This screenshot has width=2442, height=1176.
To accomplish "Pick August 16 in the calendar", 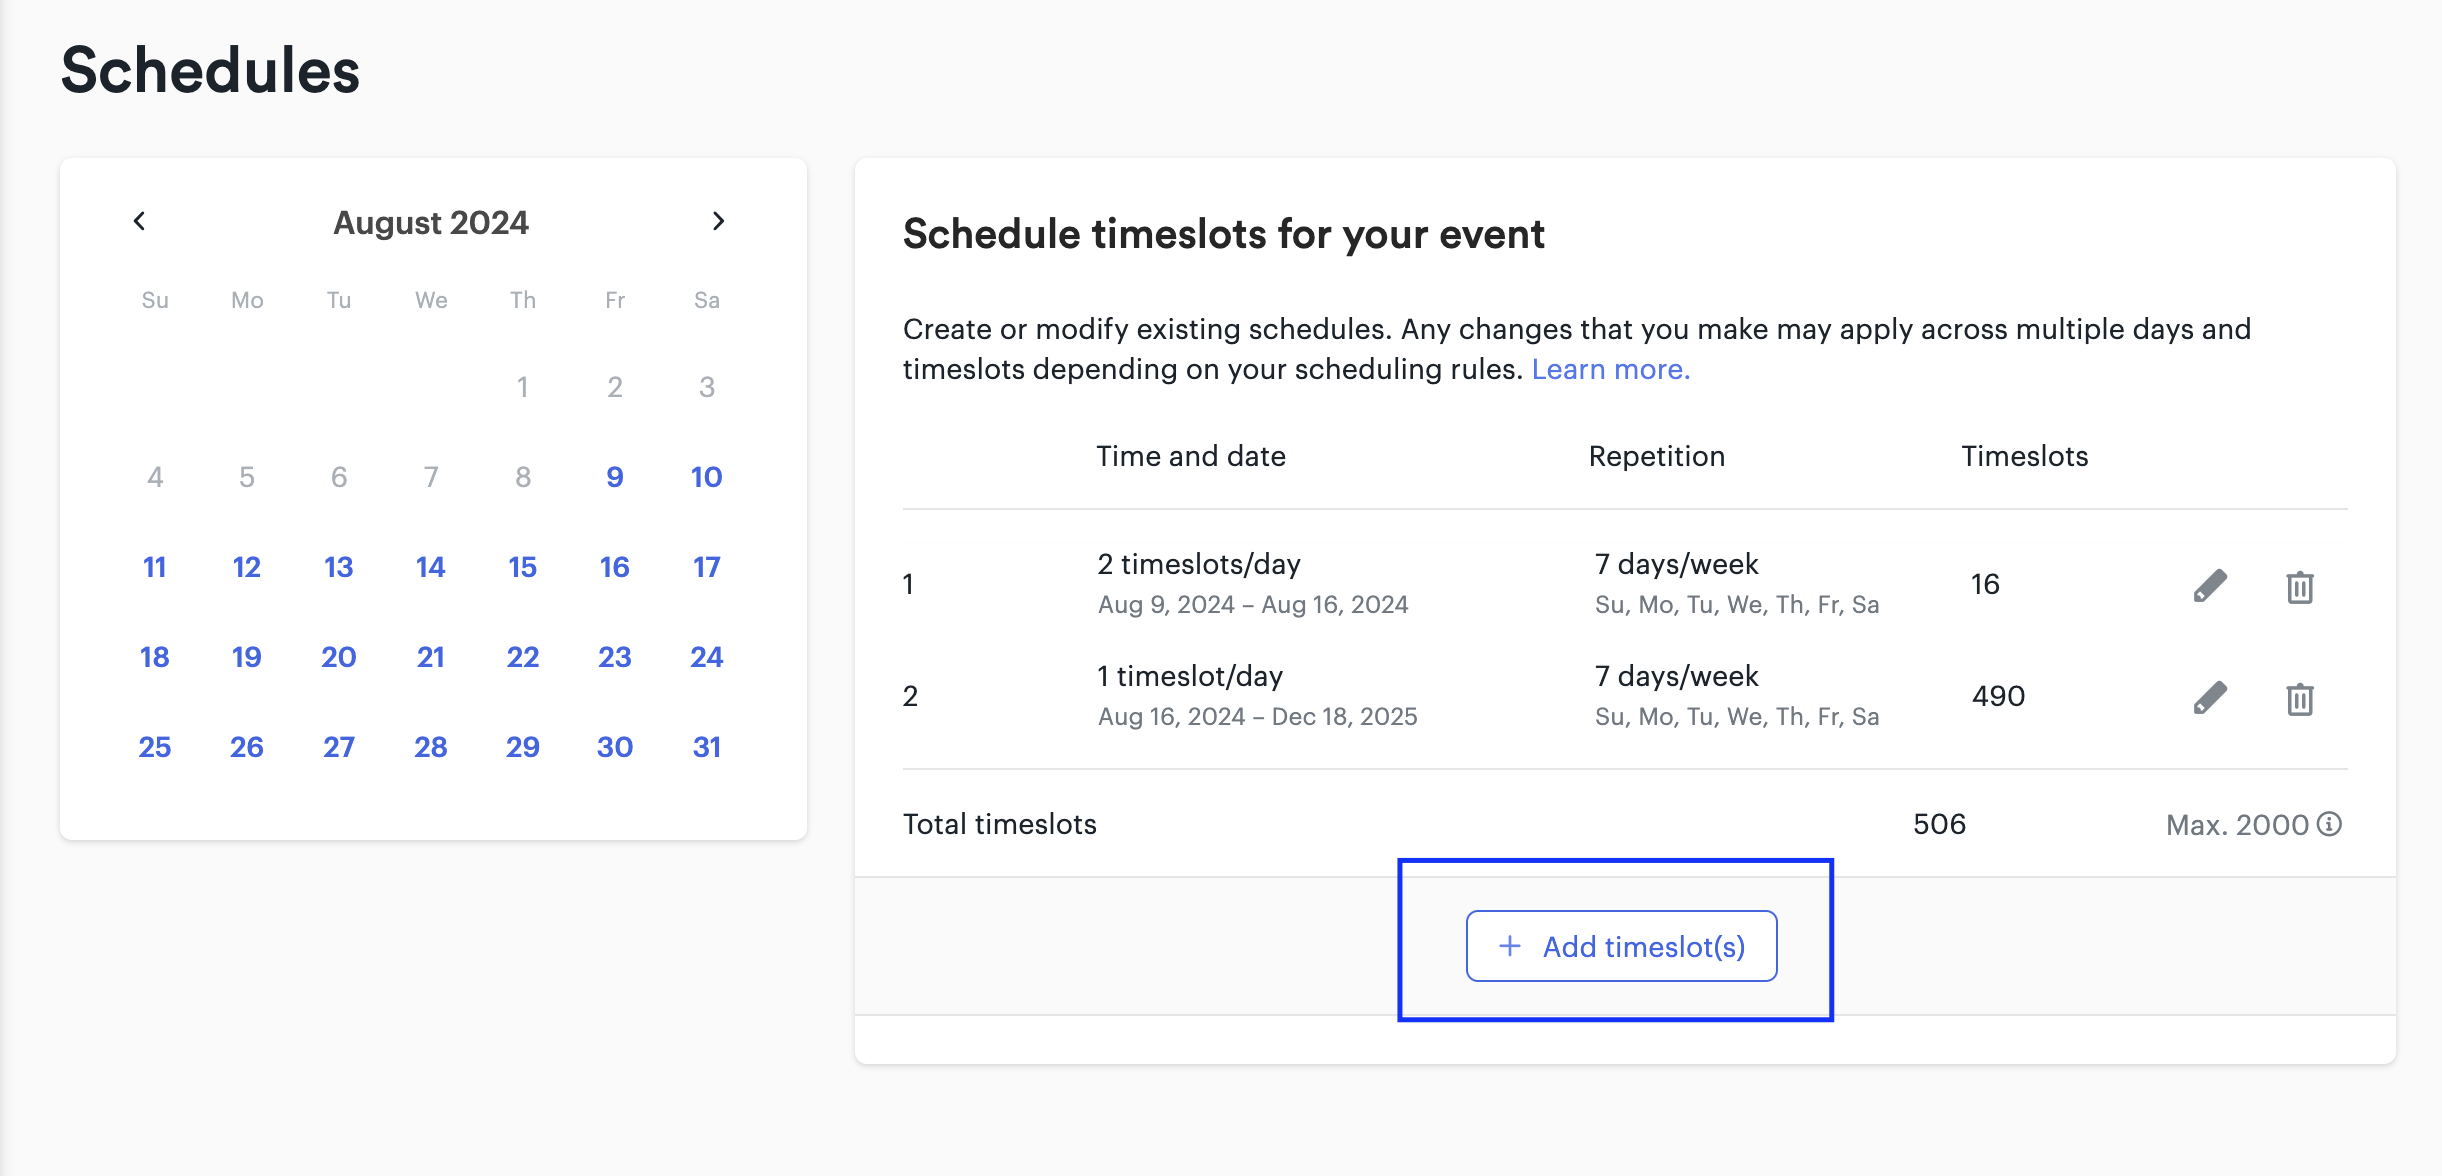I will (x=615, y=567).
